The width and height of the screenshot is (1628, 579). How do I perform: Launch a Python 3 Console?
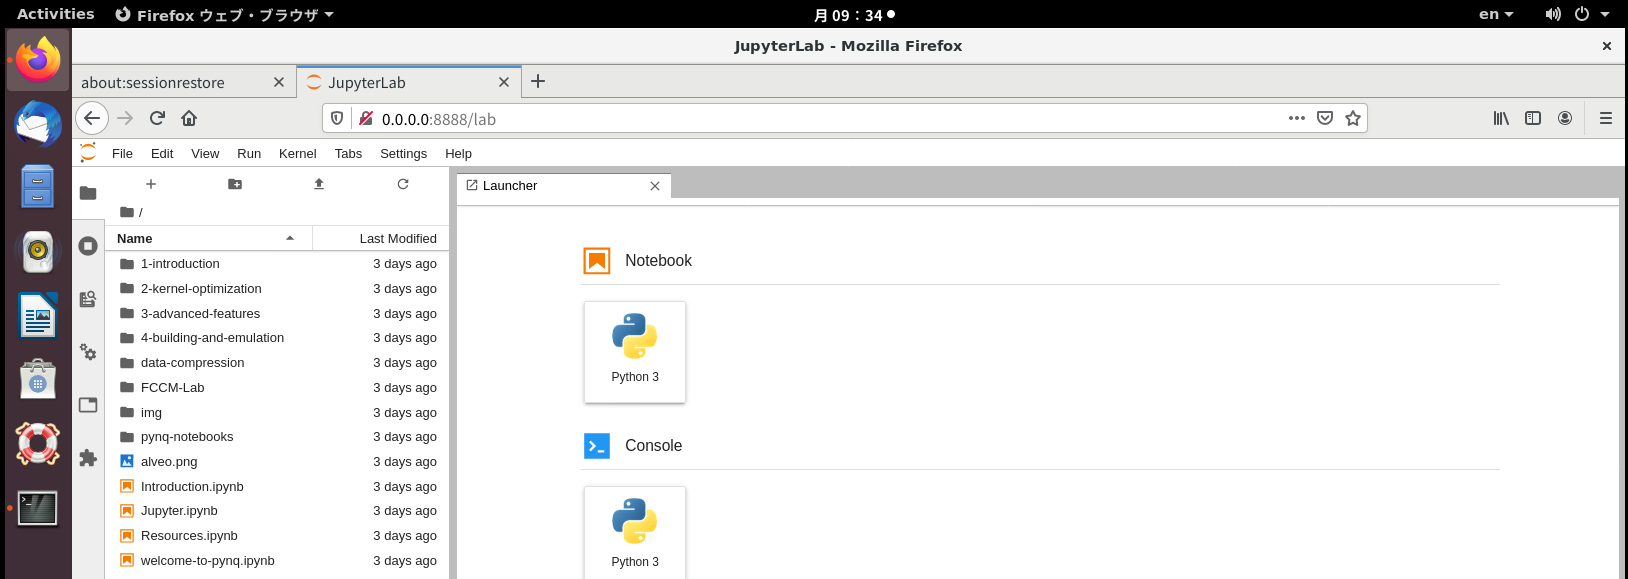[635, 532]
